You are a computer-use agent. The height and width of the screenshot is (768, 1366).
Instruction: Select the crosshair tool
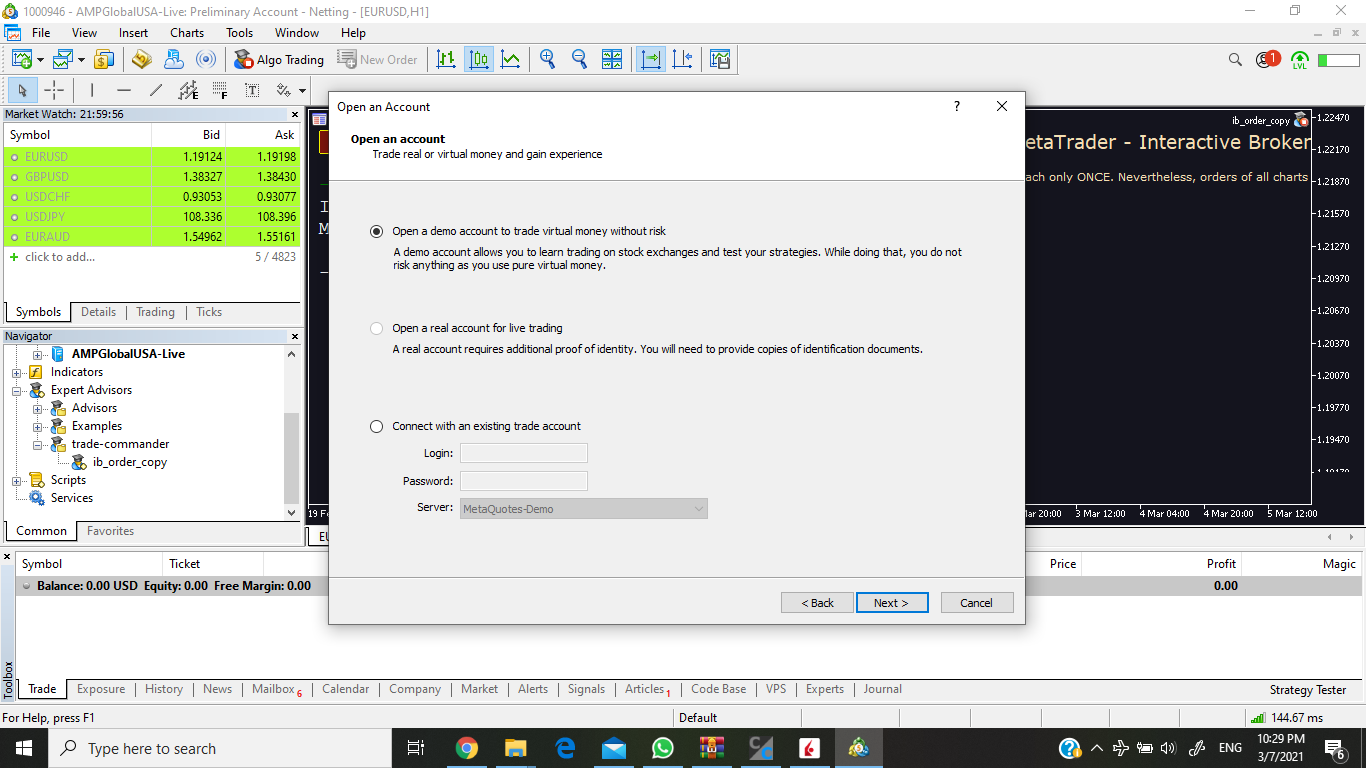pyautogui.click(x=54, y=90)
